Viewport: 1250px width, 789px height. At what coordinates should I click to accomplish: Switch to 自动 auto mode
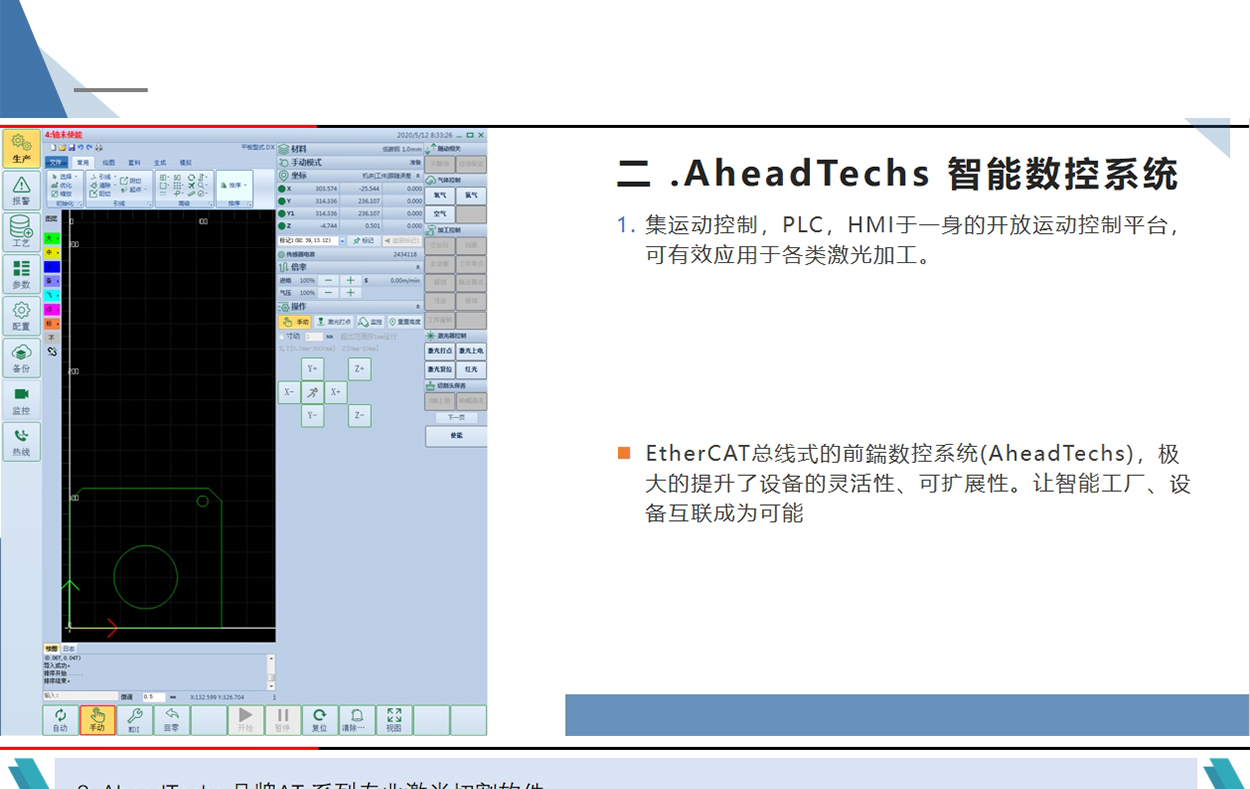click(60, 720)
